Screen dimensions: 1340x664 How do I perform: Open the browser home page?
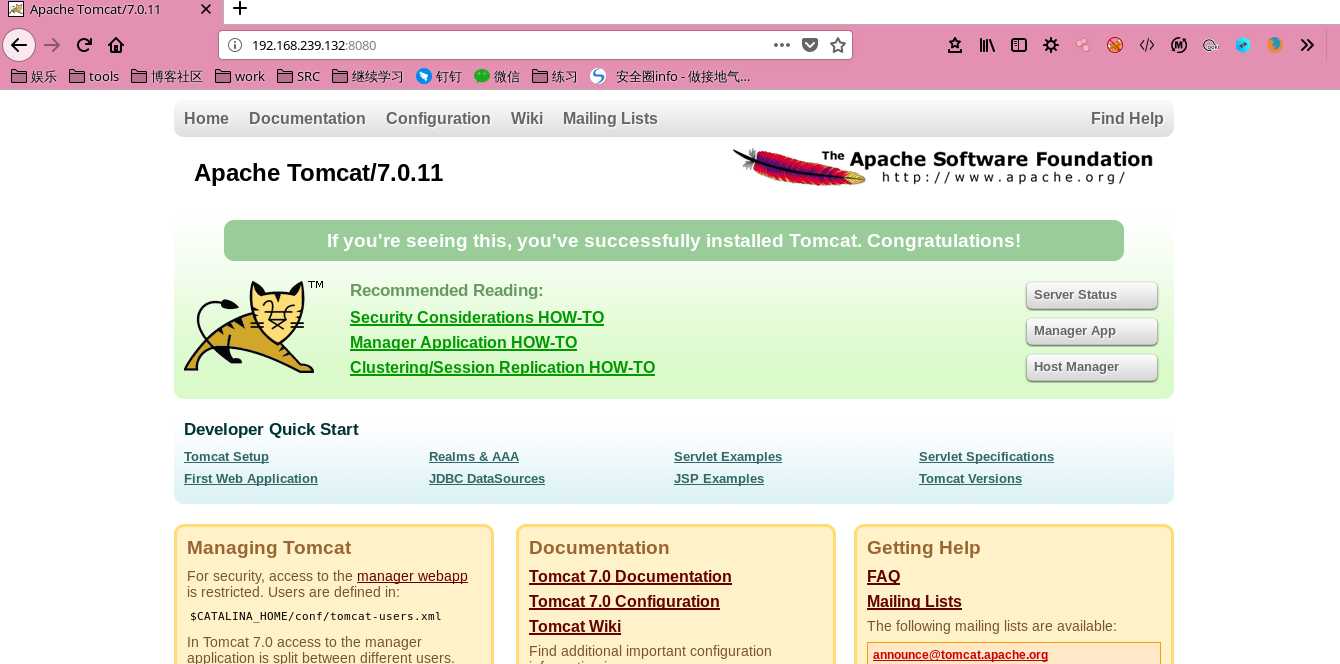point(116,45)
